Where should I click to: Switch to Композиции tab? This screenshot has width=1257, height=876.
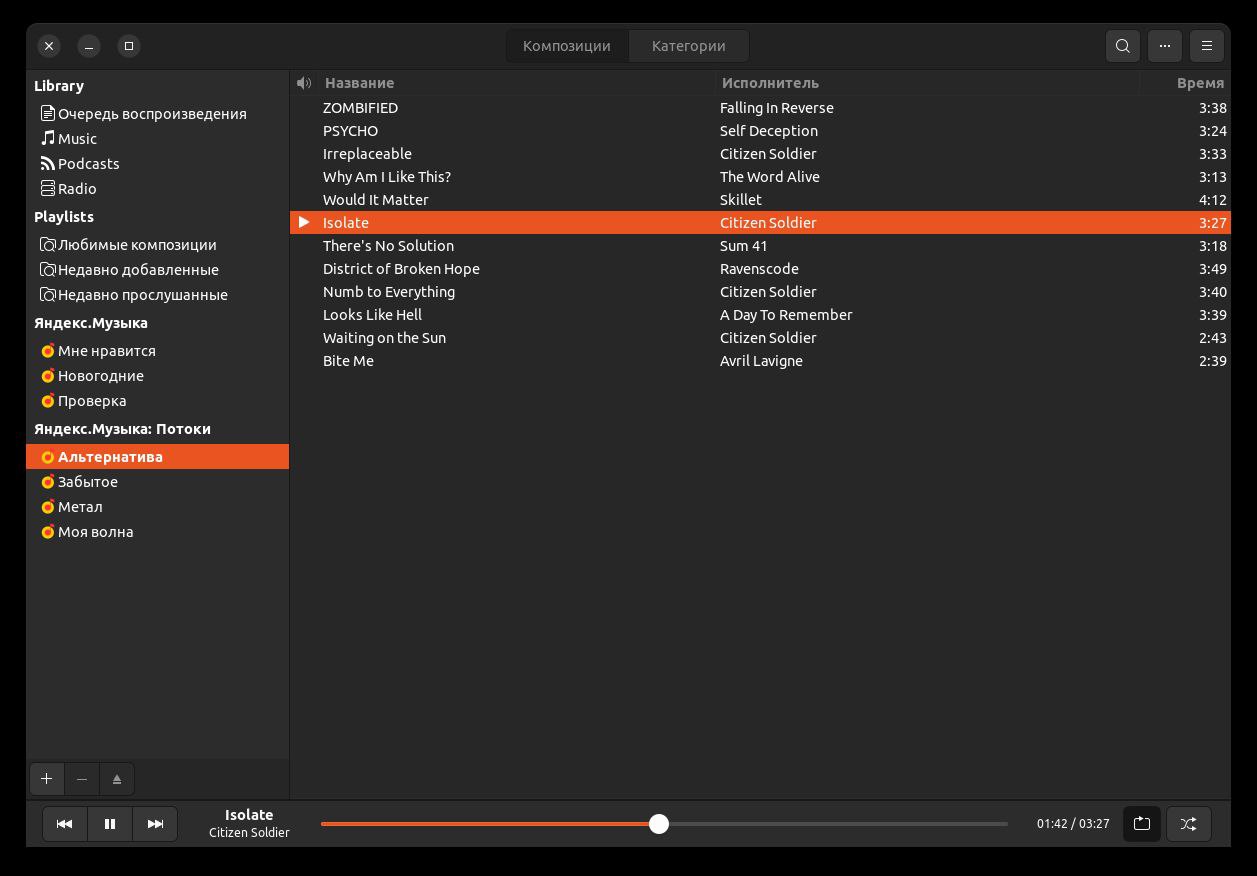click(567, 46)
